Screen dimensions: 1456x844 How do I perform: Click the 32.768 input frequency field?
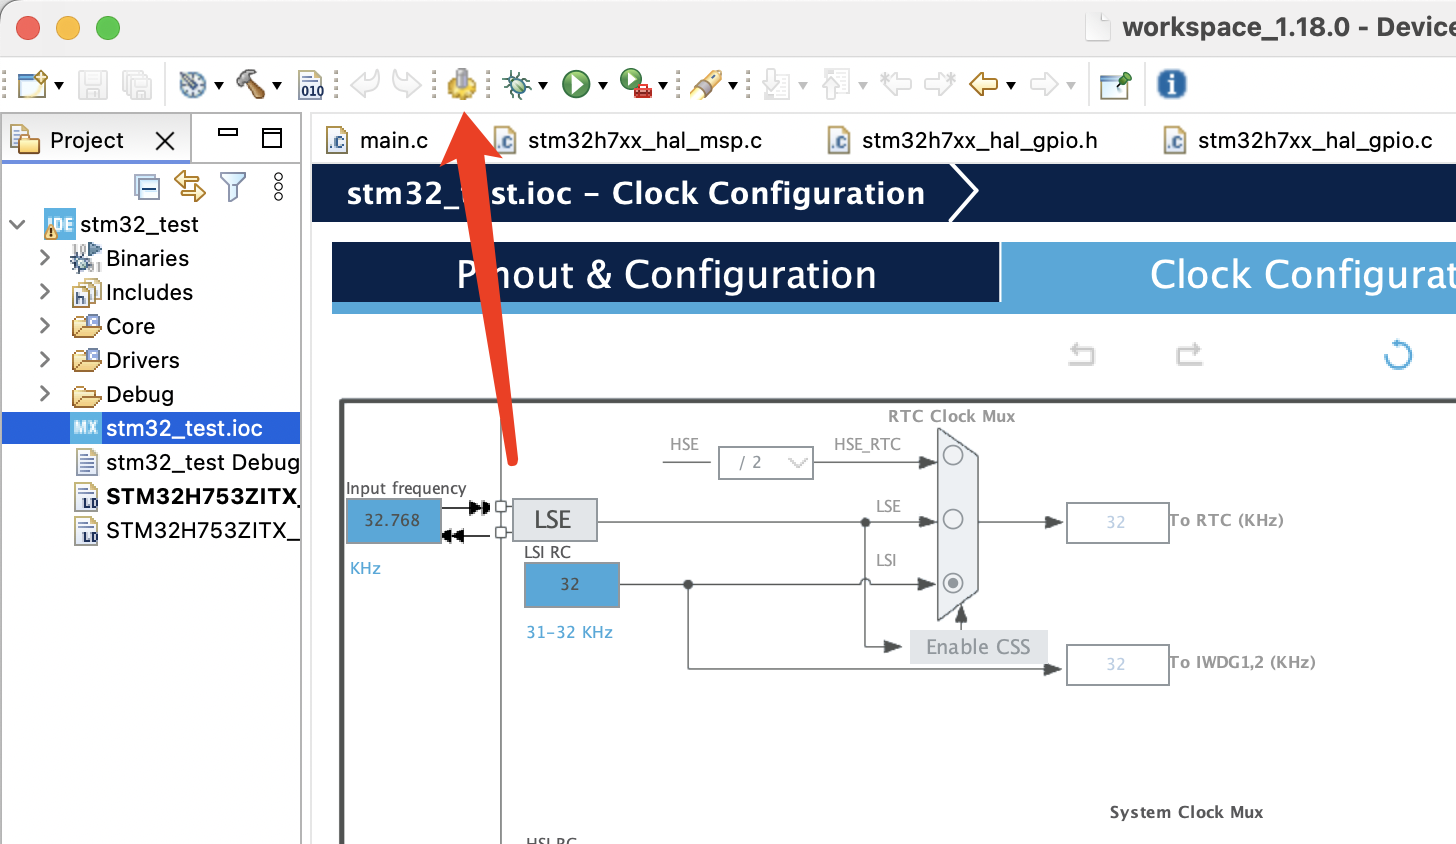click(393, 521)
